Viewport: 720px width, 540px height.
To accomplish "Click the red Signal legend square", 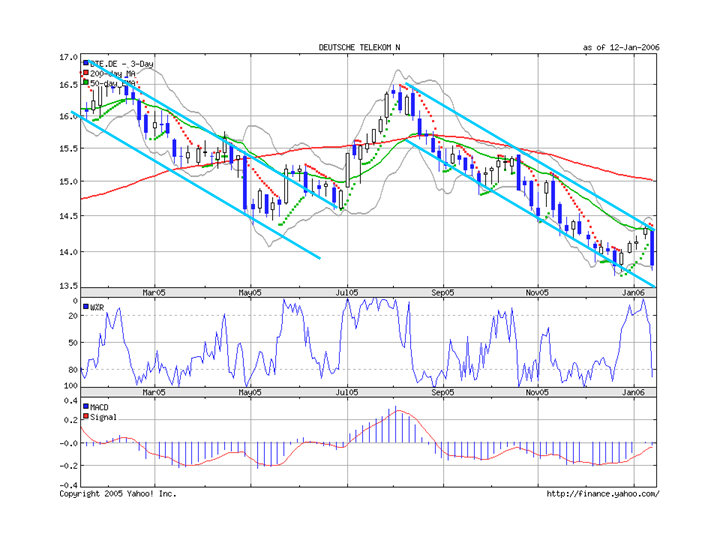I will (x=86, y=416).
